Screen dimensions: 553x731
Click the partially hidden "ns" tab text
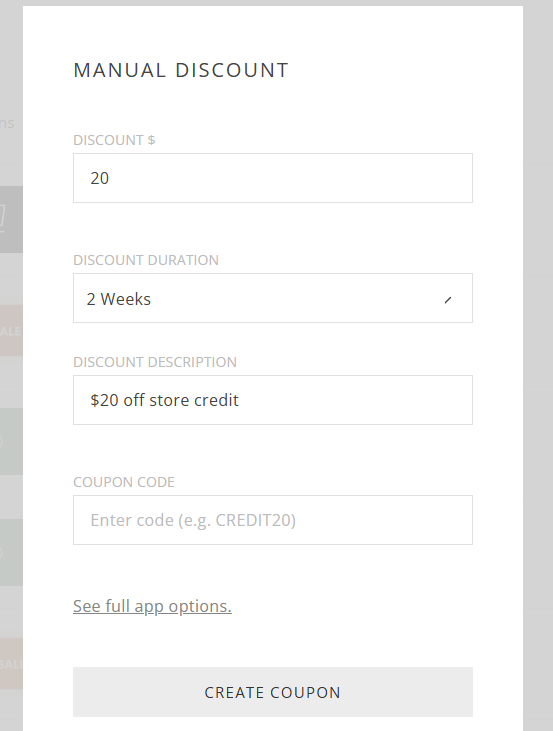[x=7, y=124]
